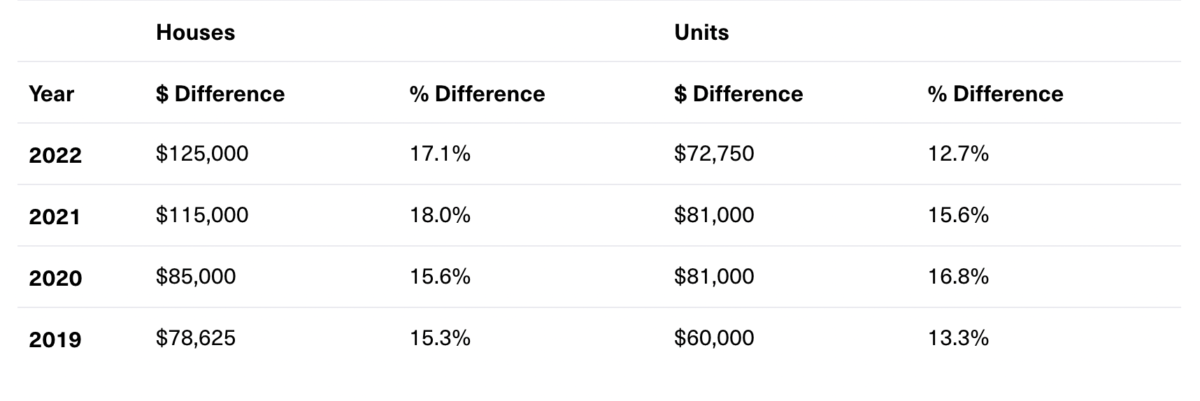Viewport: 1200px width, 401px height.
Task: Click the Units % Difference header
Action: coord(995,95)
